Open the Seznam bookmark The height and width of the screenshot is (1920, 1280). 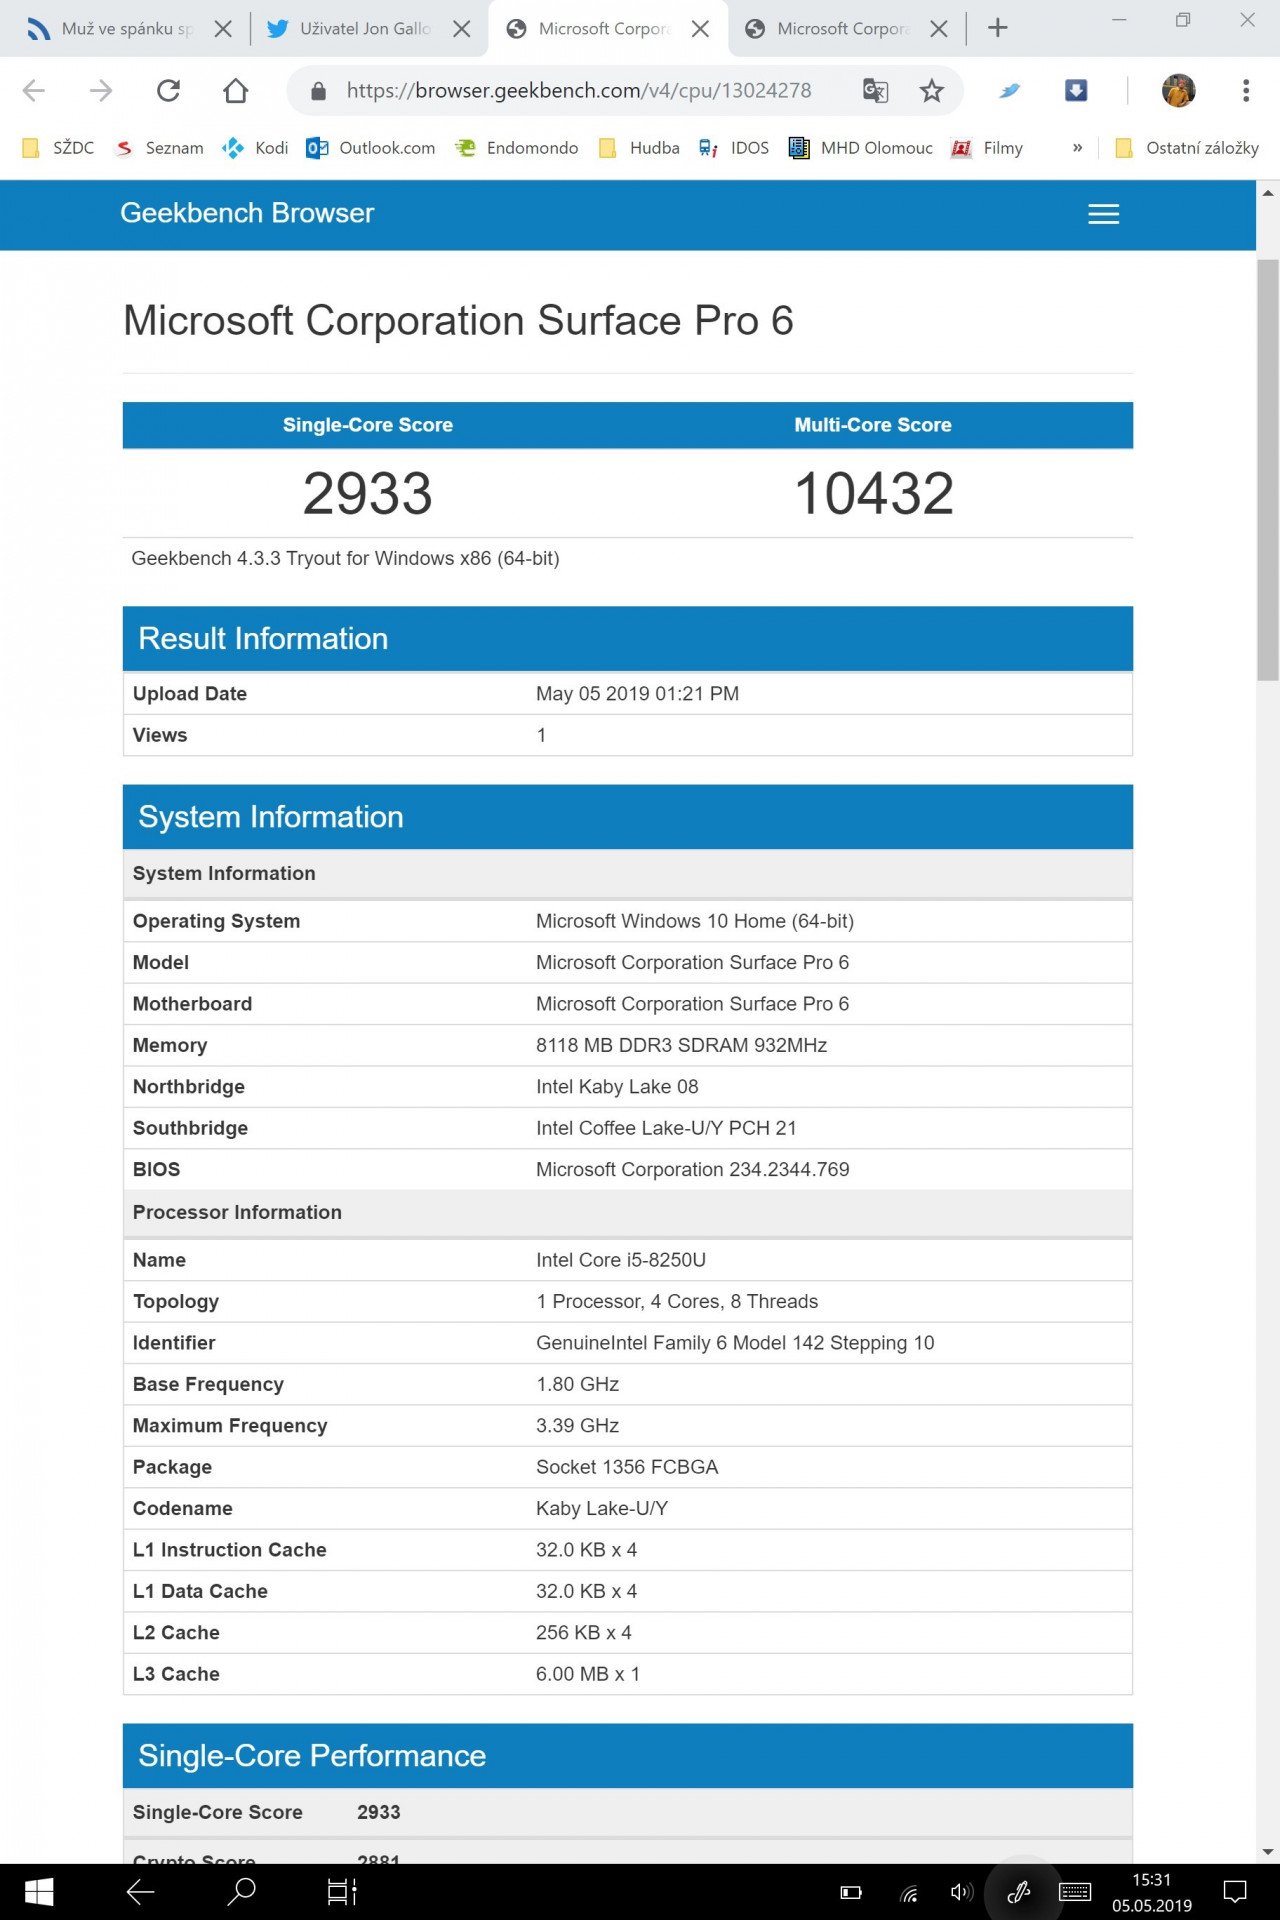[160, 148]
